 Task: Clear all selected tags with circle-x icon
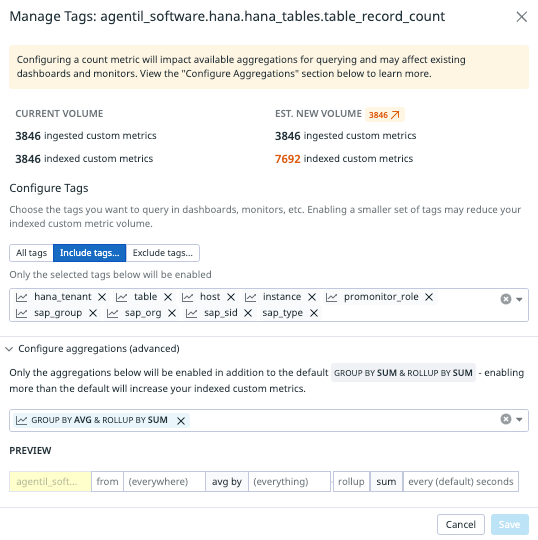[506, 299]
